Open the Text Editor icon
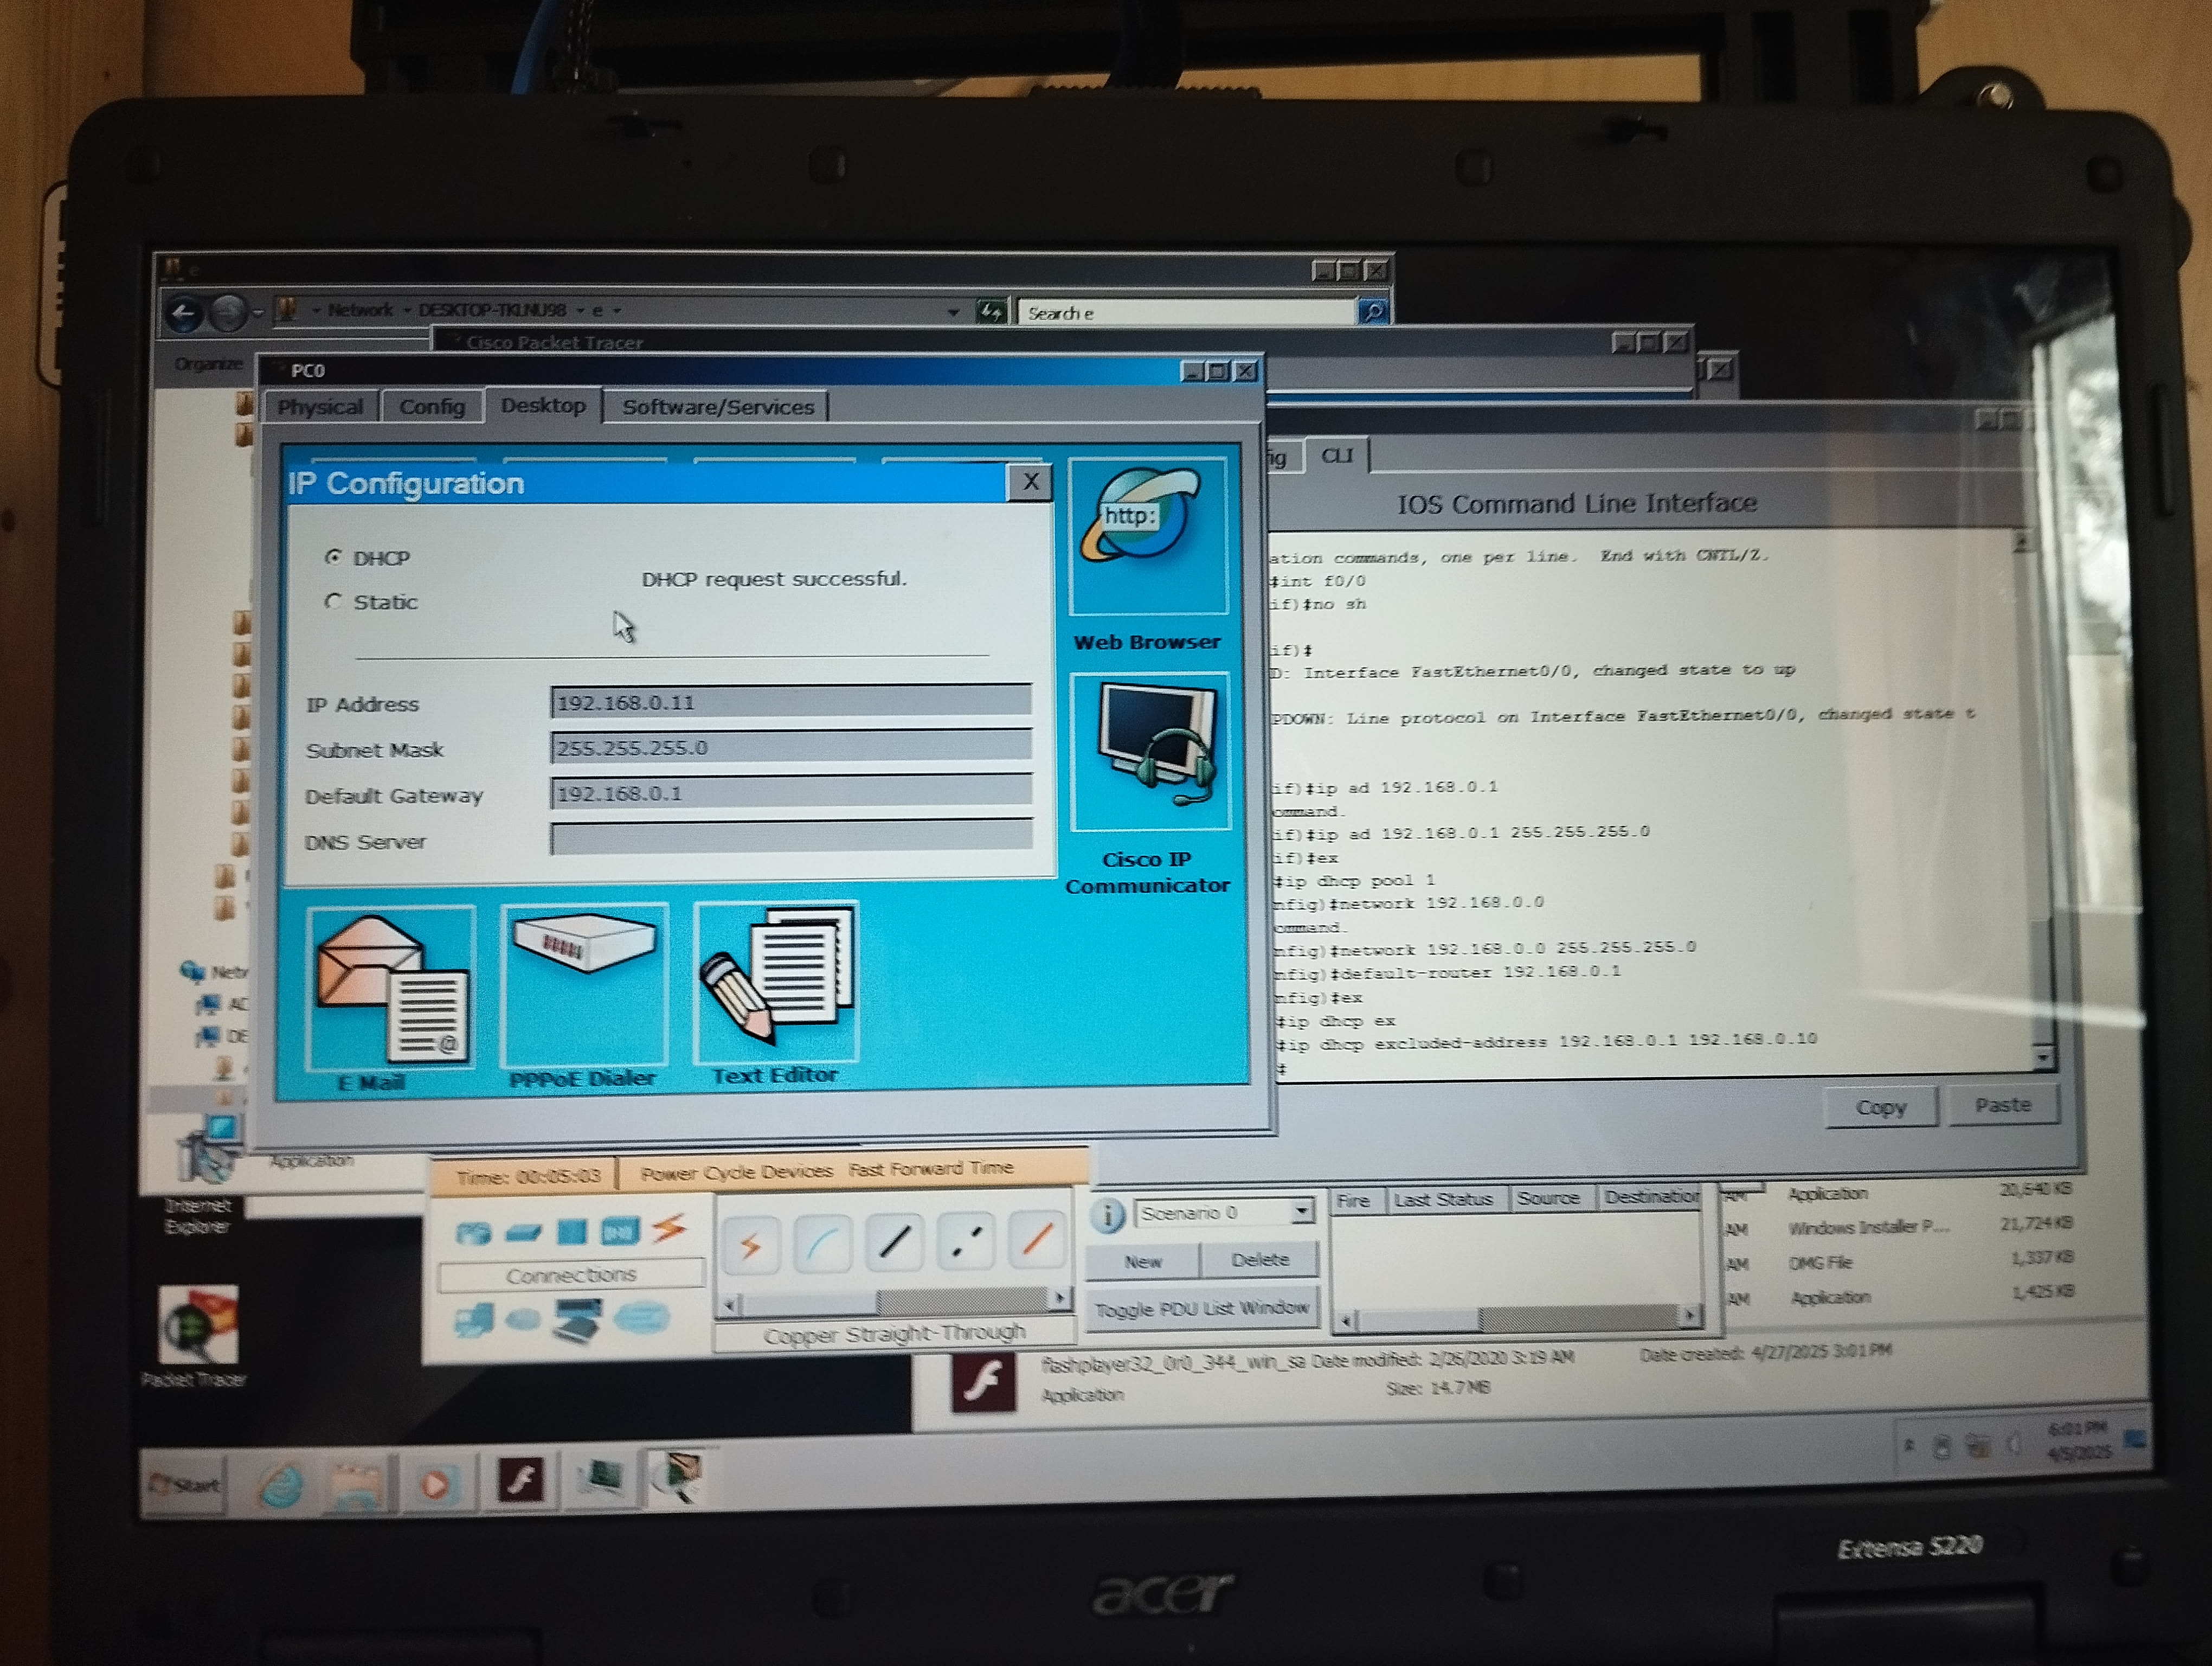 pyautogui.click(x=776, y=982)
